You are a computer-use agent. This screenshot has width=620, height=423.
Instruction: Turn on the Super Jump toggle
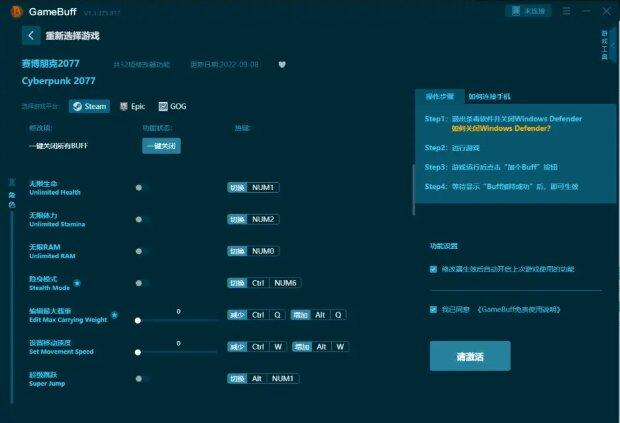139,379
